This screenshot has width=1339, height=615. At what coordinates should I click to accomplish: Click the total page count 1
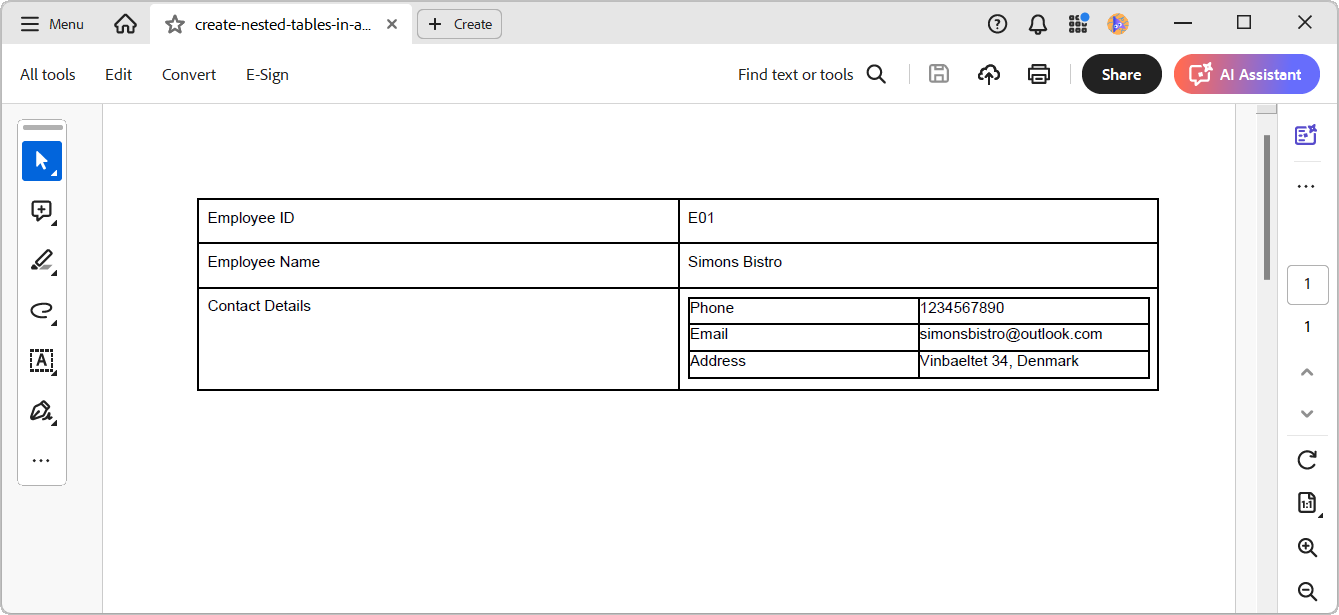(1307, 327)
